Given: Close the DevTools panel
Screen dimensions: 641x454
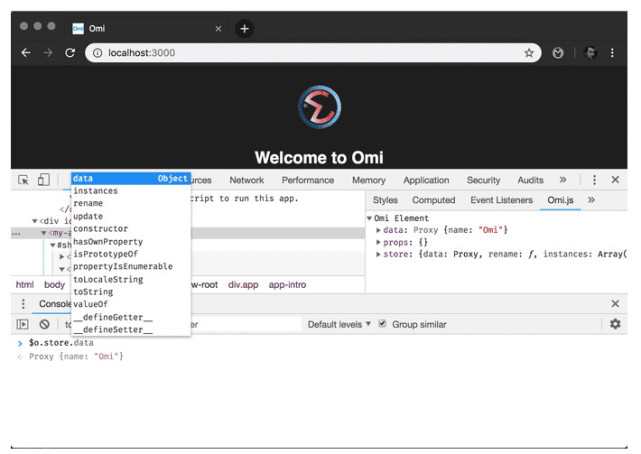Looking at the screenshot, I should pyautogui.click(x=615, y=180).
